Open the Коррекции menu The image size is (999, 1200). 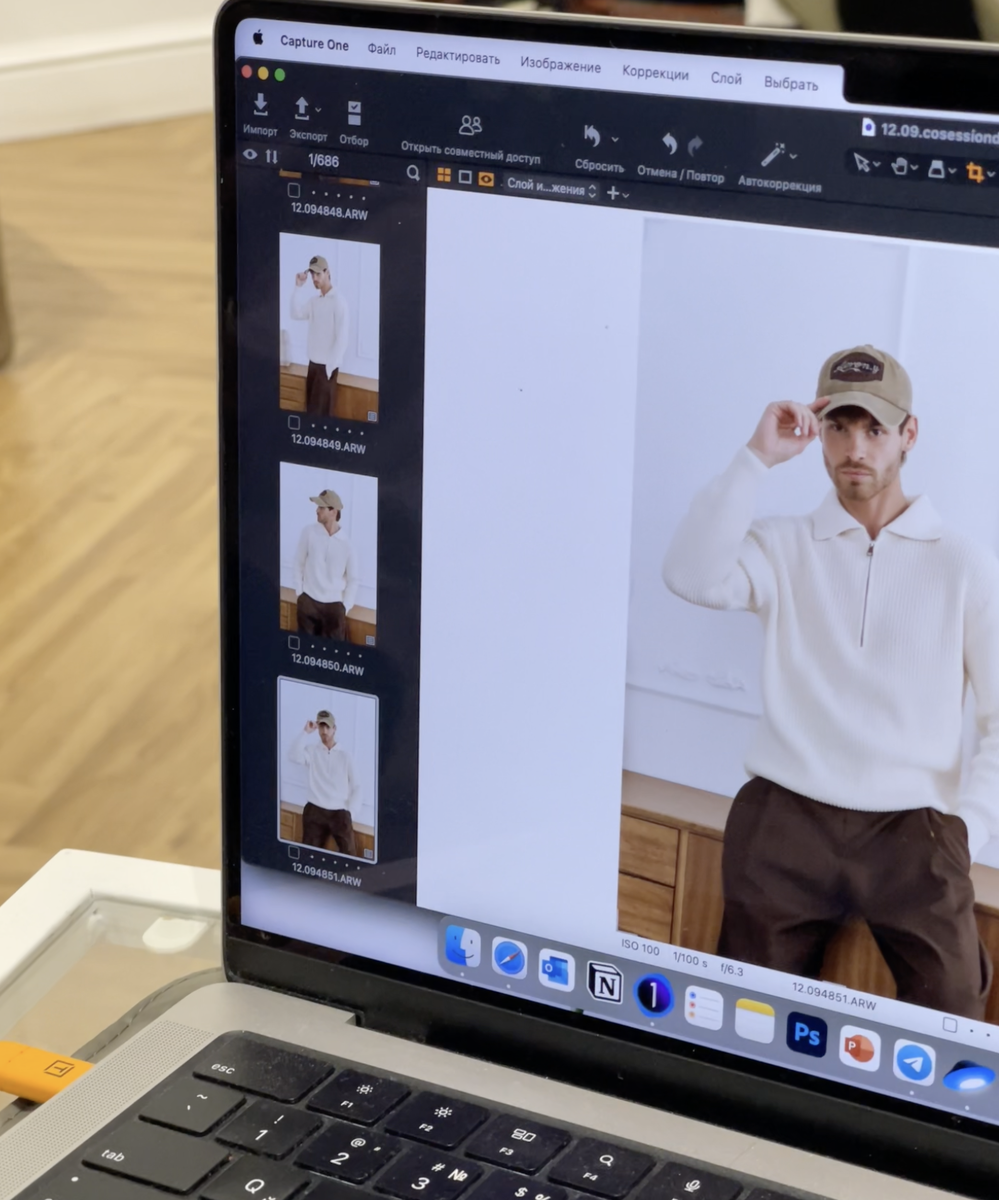(x=655, y=73)
